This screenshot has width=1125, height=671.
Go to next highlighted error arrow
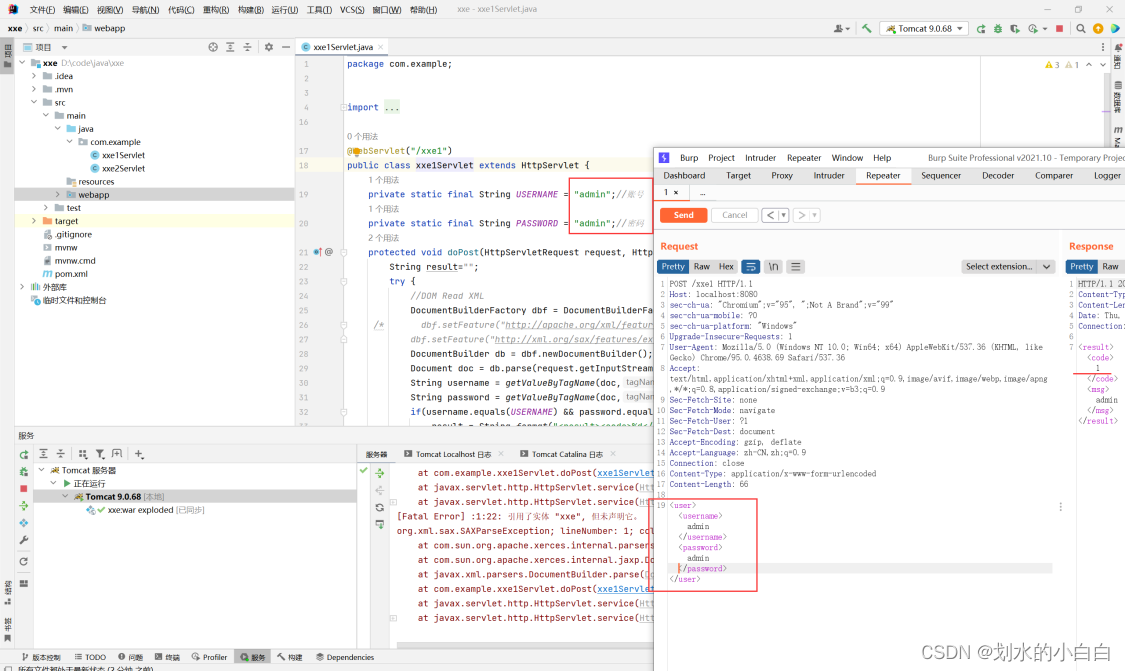(1103, 65)
